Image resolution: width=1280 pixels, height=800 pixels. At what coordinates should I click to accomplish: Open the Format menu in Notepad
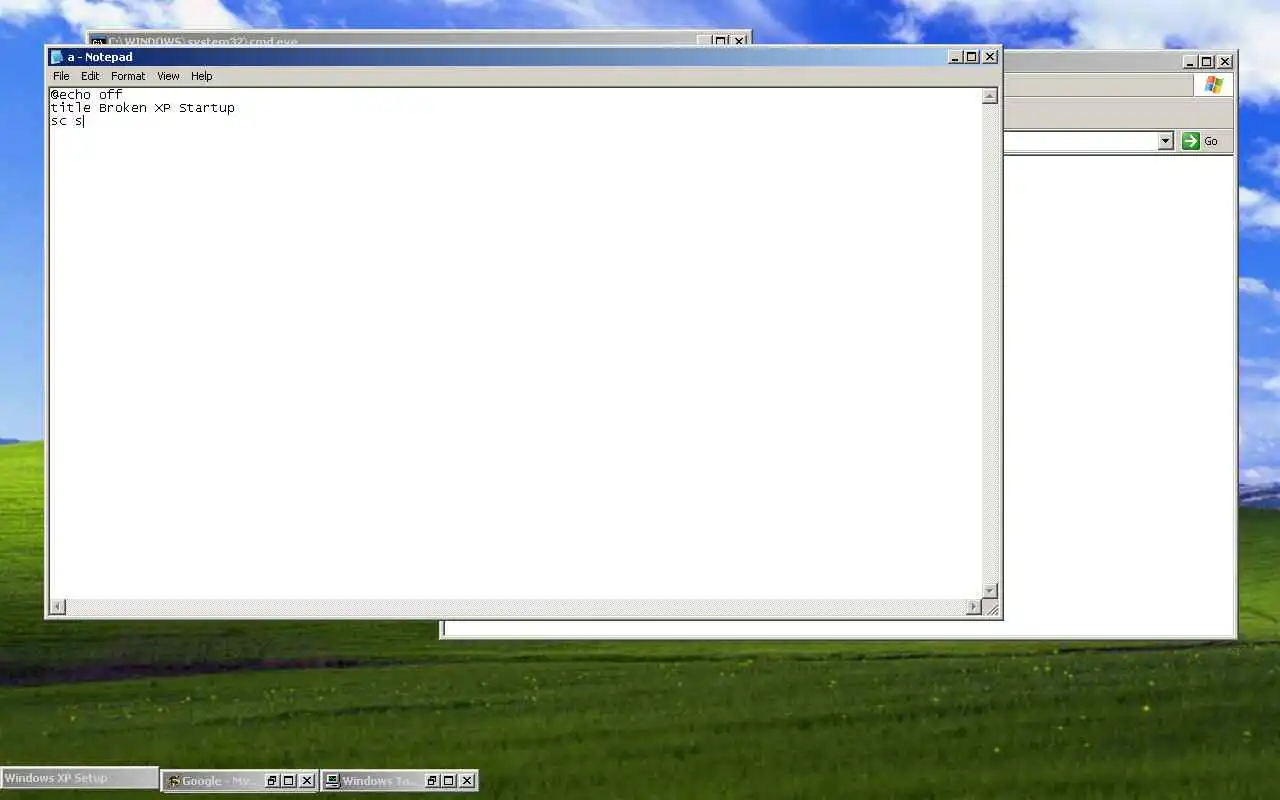tap(128, 76)
